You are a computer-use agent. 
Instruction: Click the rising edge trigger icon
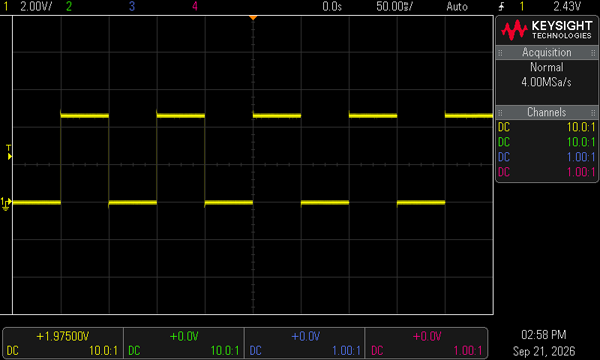click(x=501, y=7)
